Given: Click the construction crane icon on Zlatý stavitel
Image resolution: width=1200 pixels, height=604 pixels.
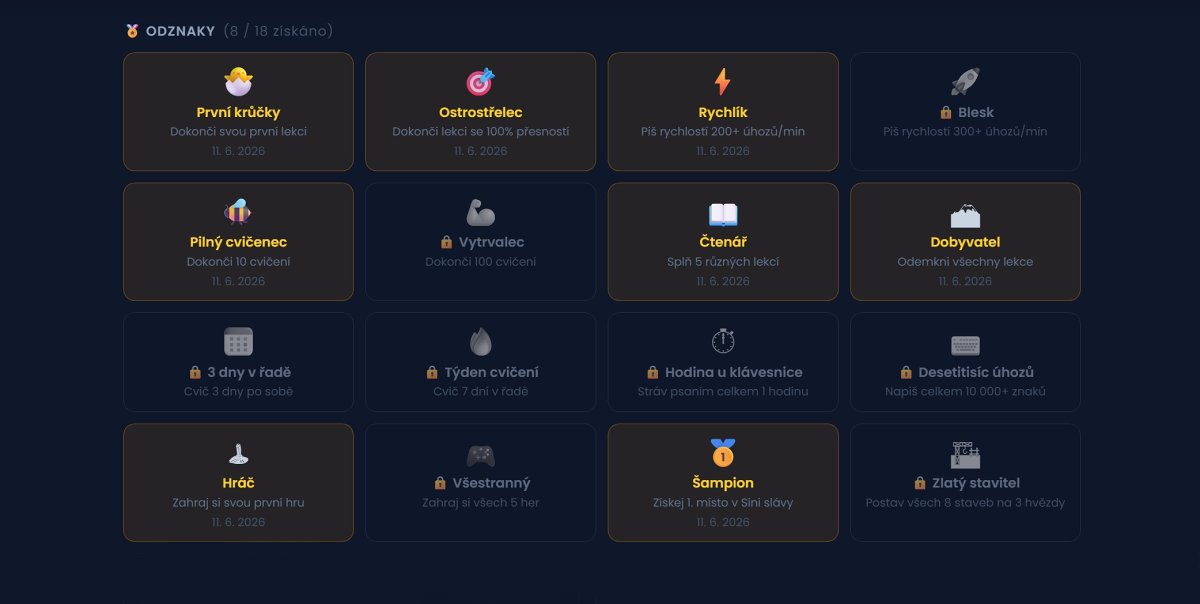Looking at the screenshot, I should point(965,453).
